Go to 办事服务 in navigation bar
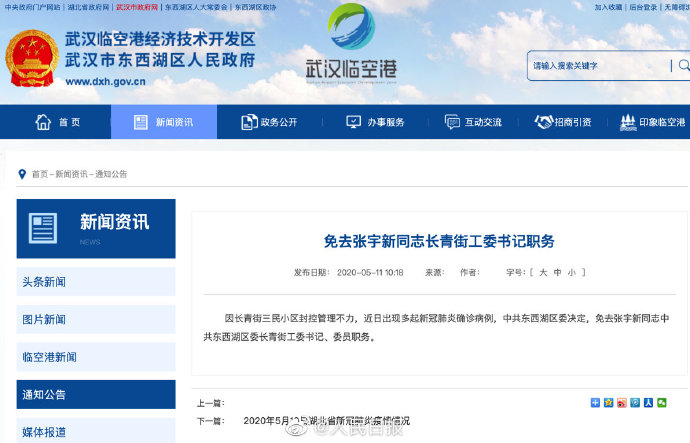Image resolution: width=690 pixels, height=443 pixels. tap(375, 122)
